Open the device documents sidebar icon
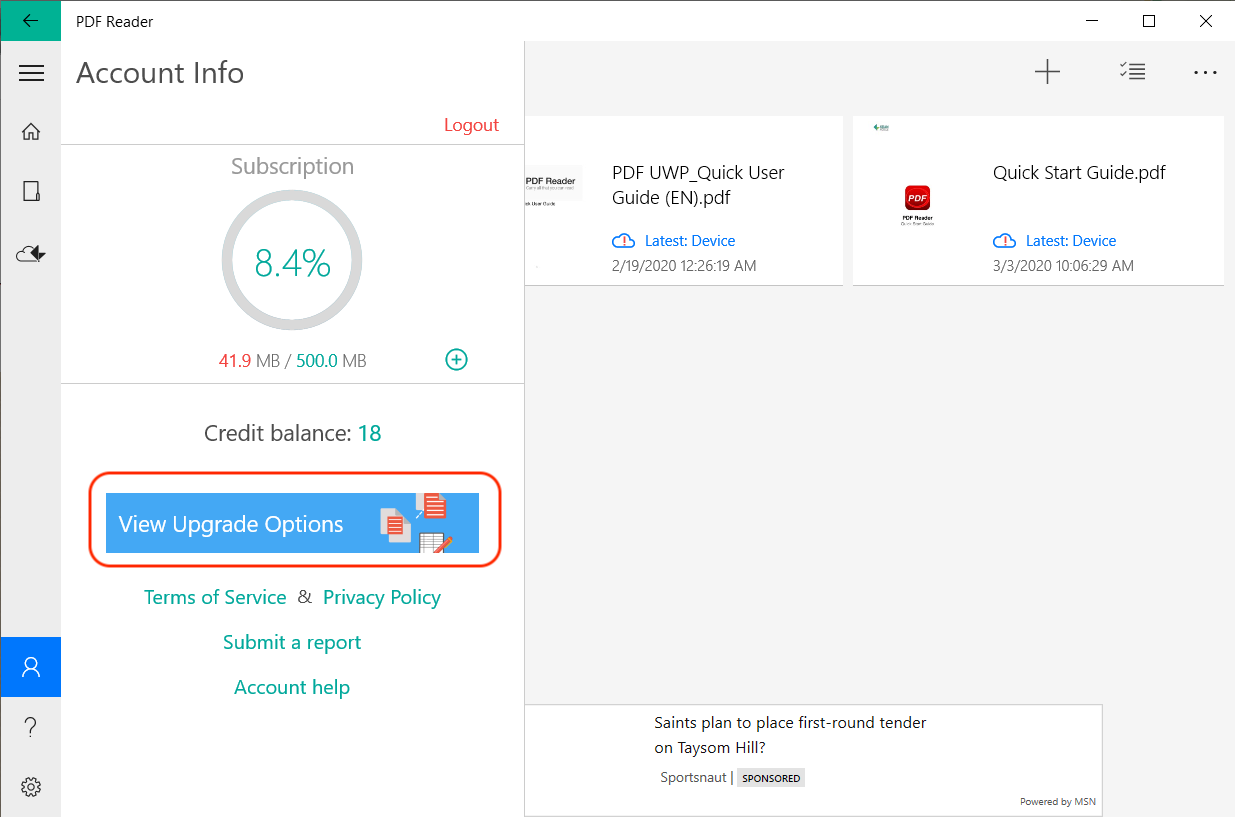This screenshot has width=1235, height=817. click(31, 192)
